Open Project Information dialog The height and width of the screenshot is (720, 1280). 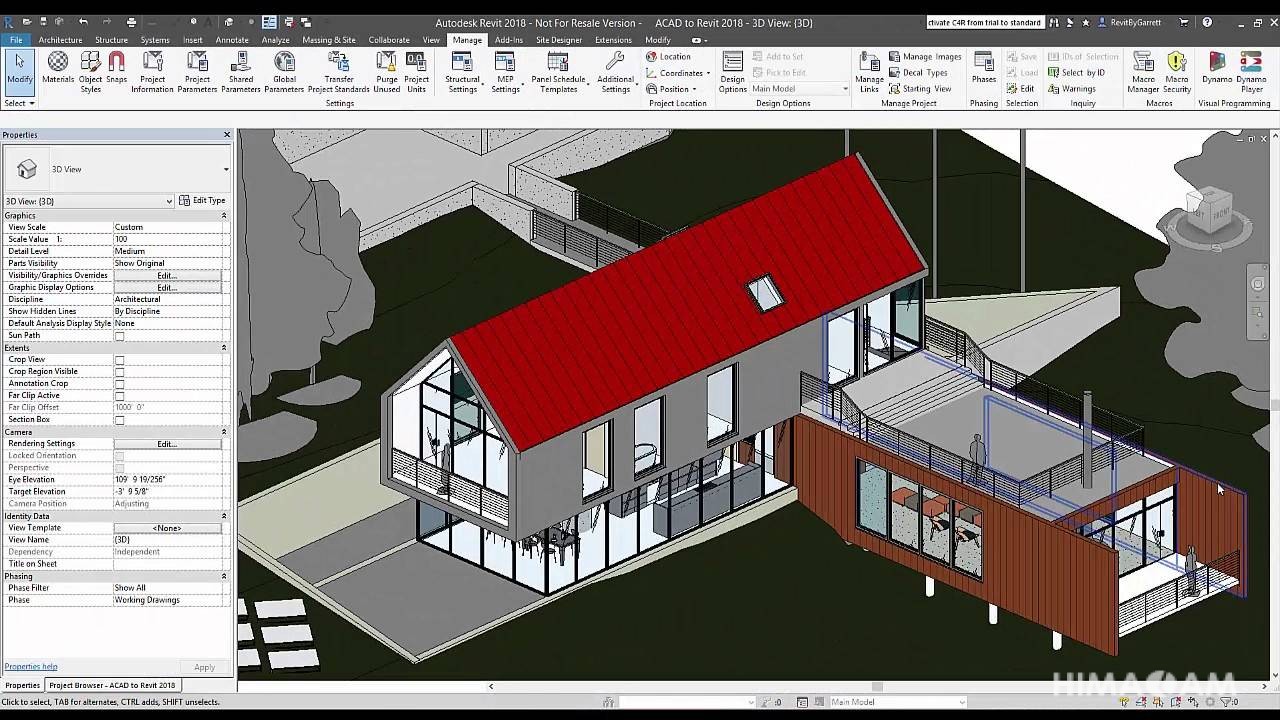152,72
